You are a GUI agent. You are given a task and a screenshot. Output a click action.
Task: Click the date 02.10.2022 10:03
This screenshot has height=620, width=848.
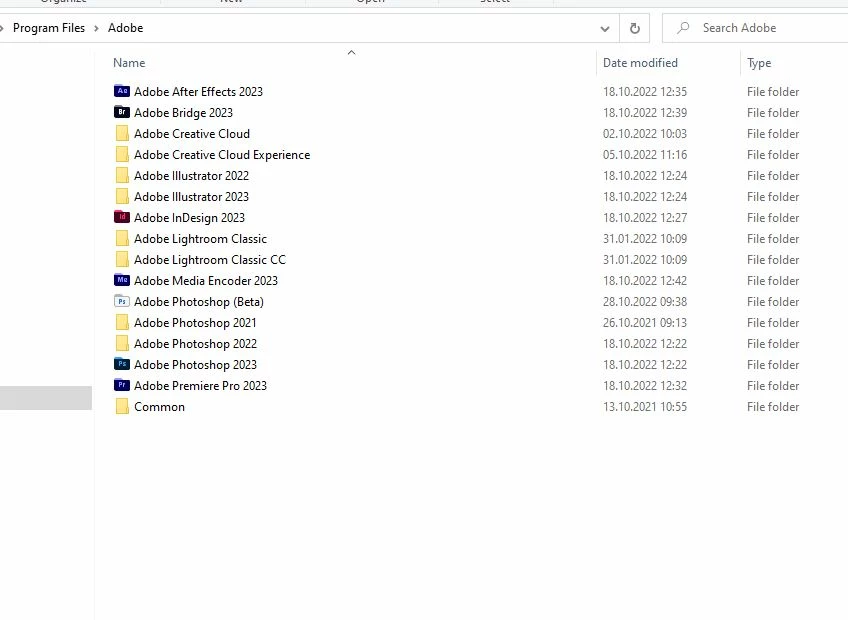(645, 134)
